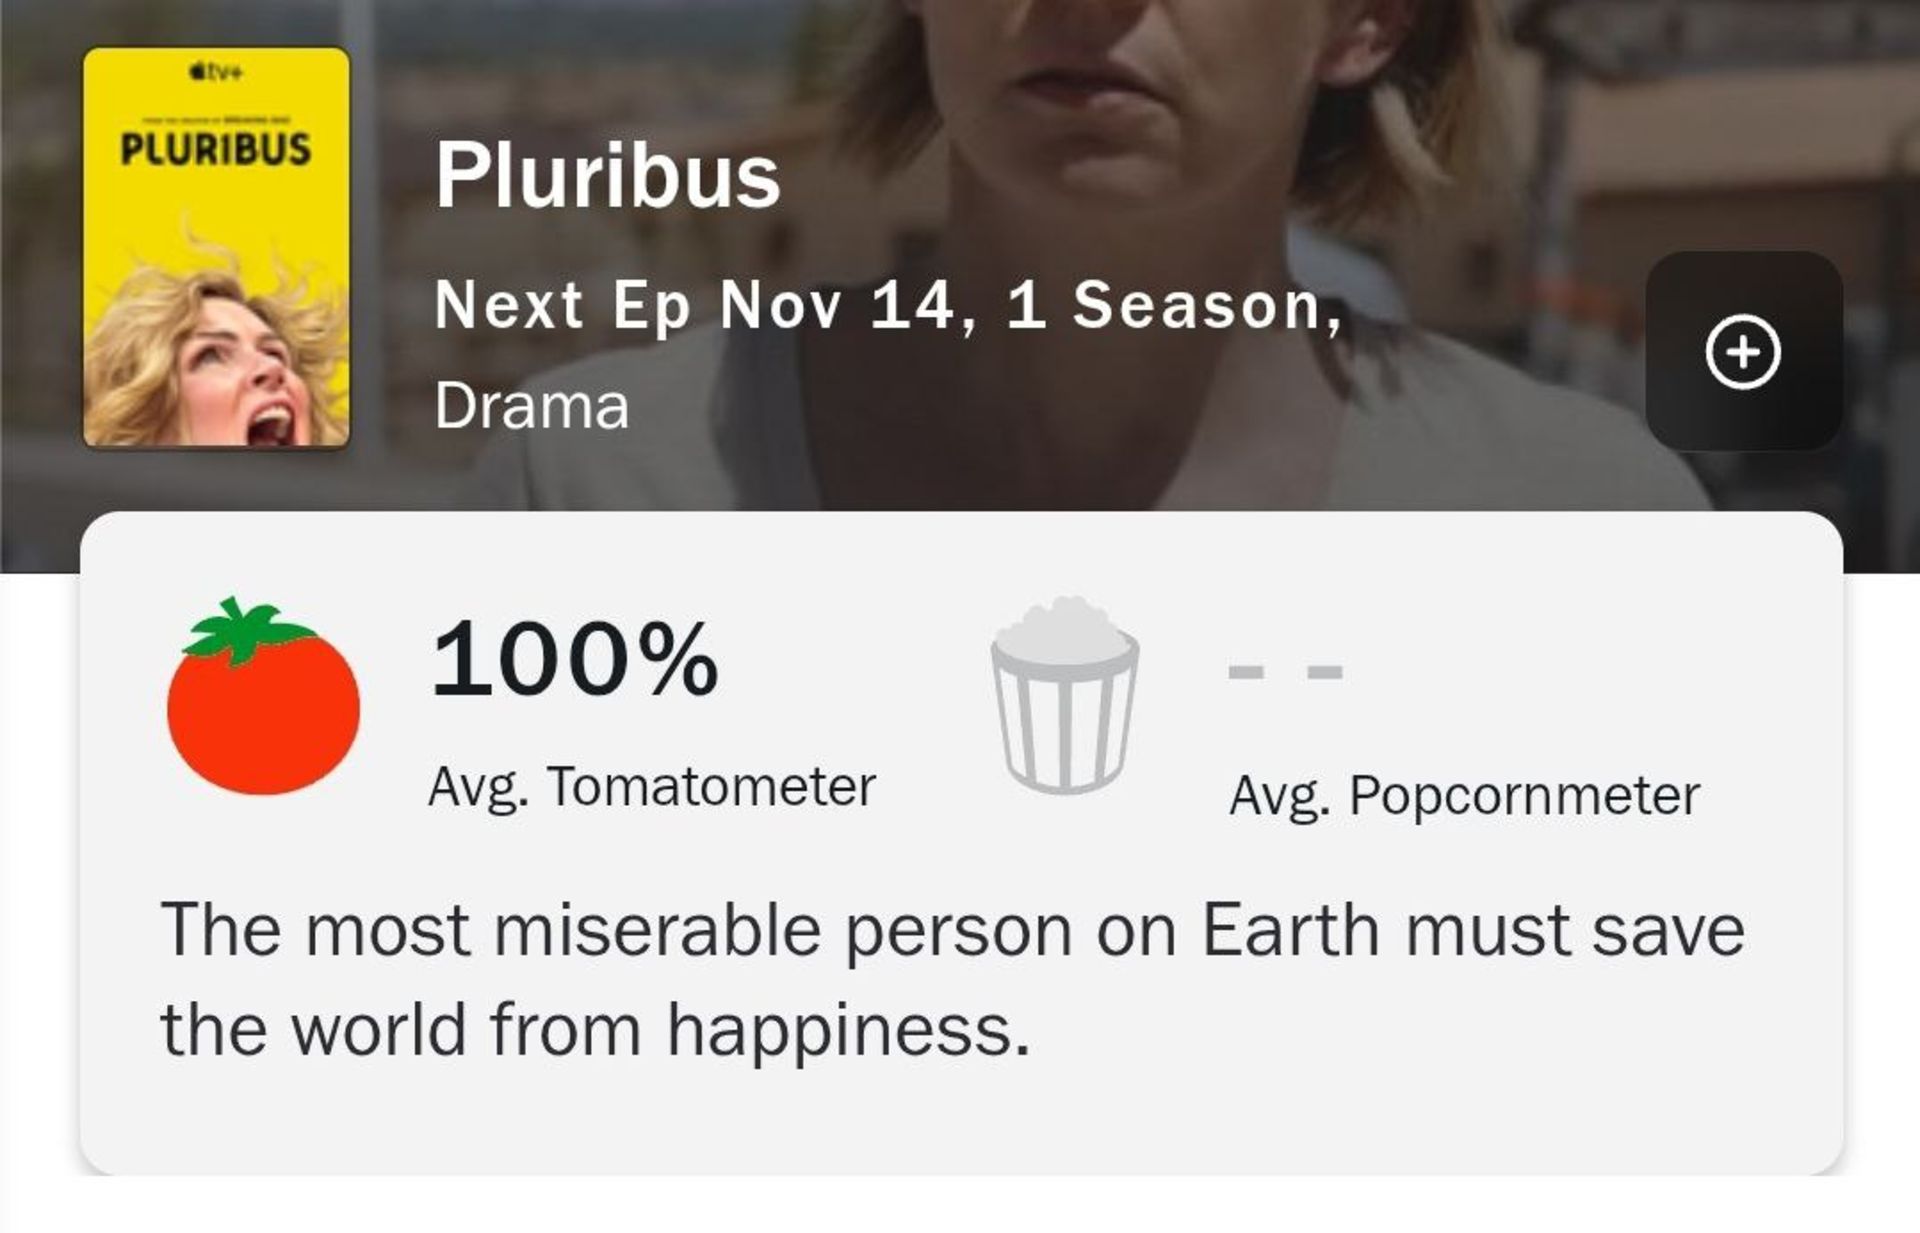The image size is (1920, 1233).
Task: Click the PLURIBUS title text on the poster
Action: pos(216,149)
